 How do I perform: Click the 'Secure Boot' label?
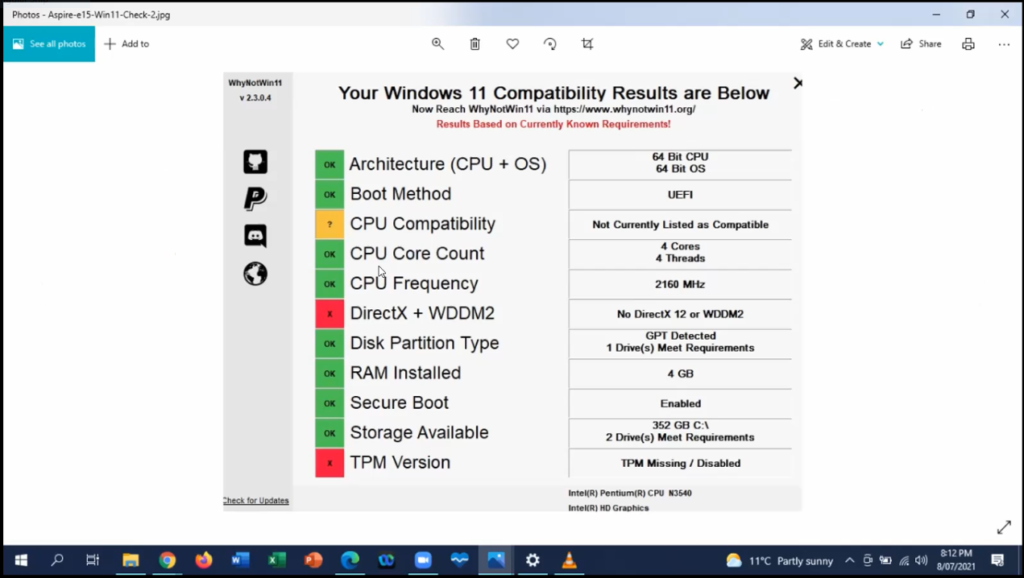pos(399,402)
